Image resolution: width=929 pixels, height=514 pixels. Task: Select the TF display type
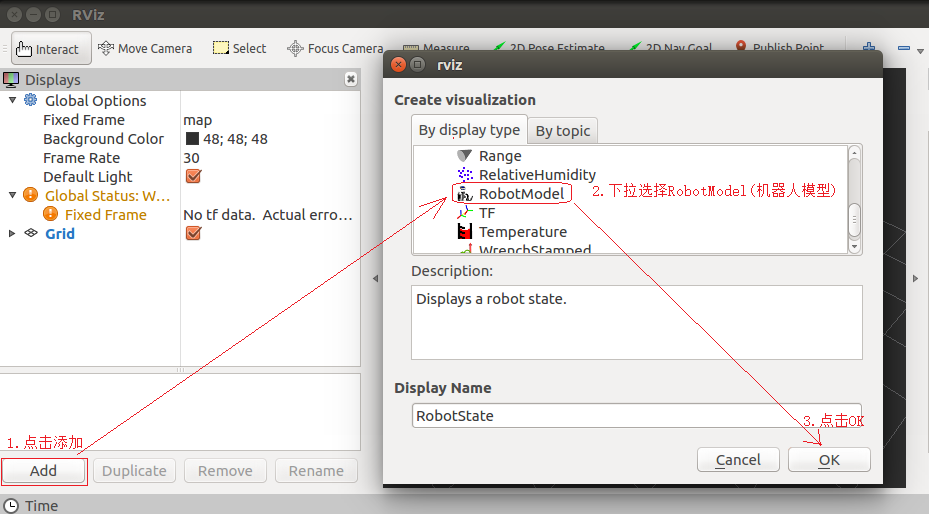point(486,213)
